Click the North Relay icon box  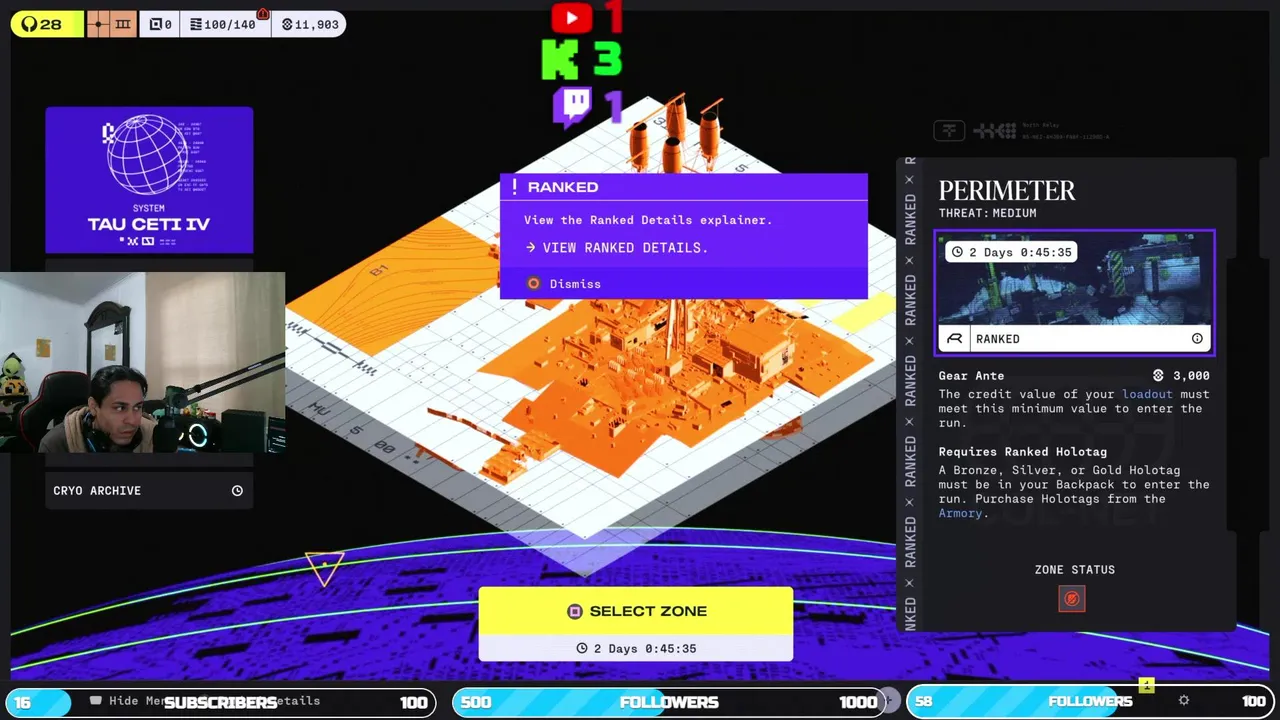[949, 131]
